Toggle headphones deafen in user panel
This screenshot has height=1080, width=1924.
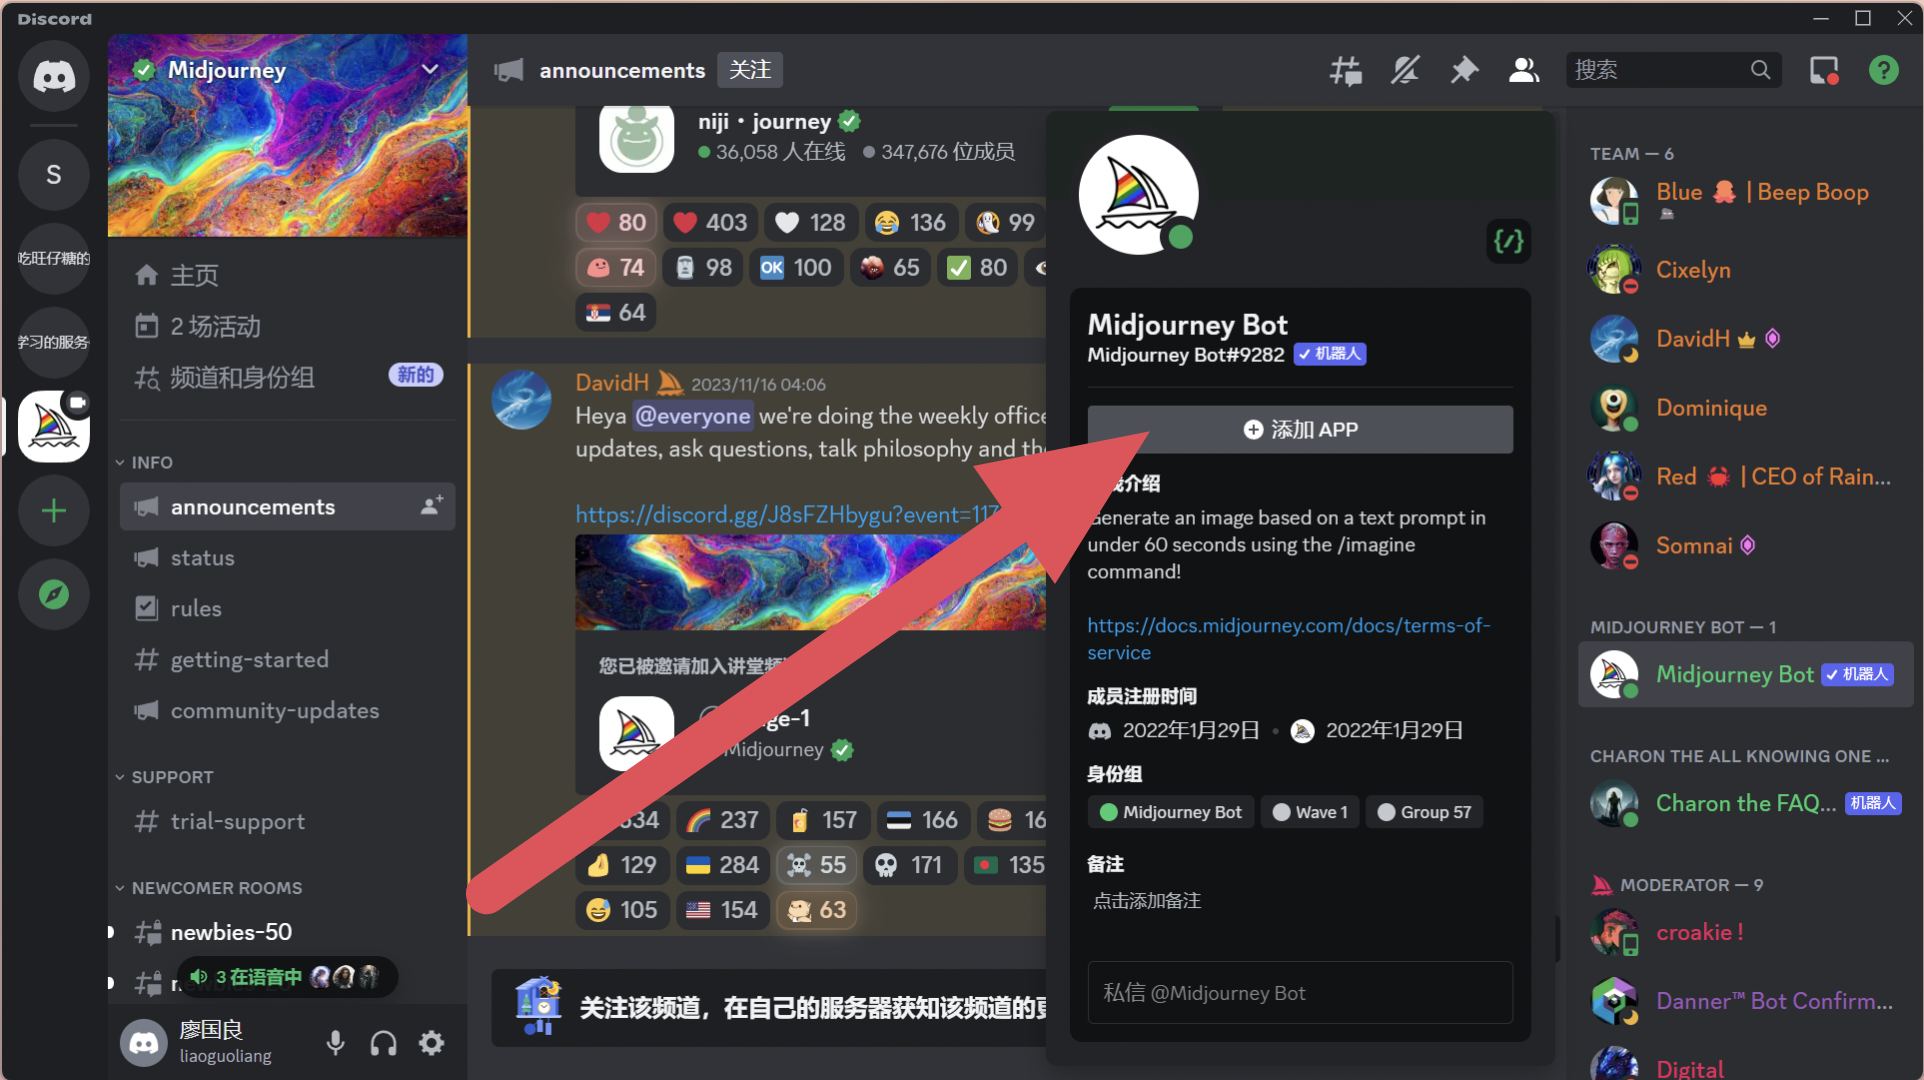[383, 1043]
